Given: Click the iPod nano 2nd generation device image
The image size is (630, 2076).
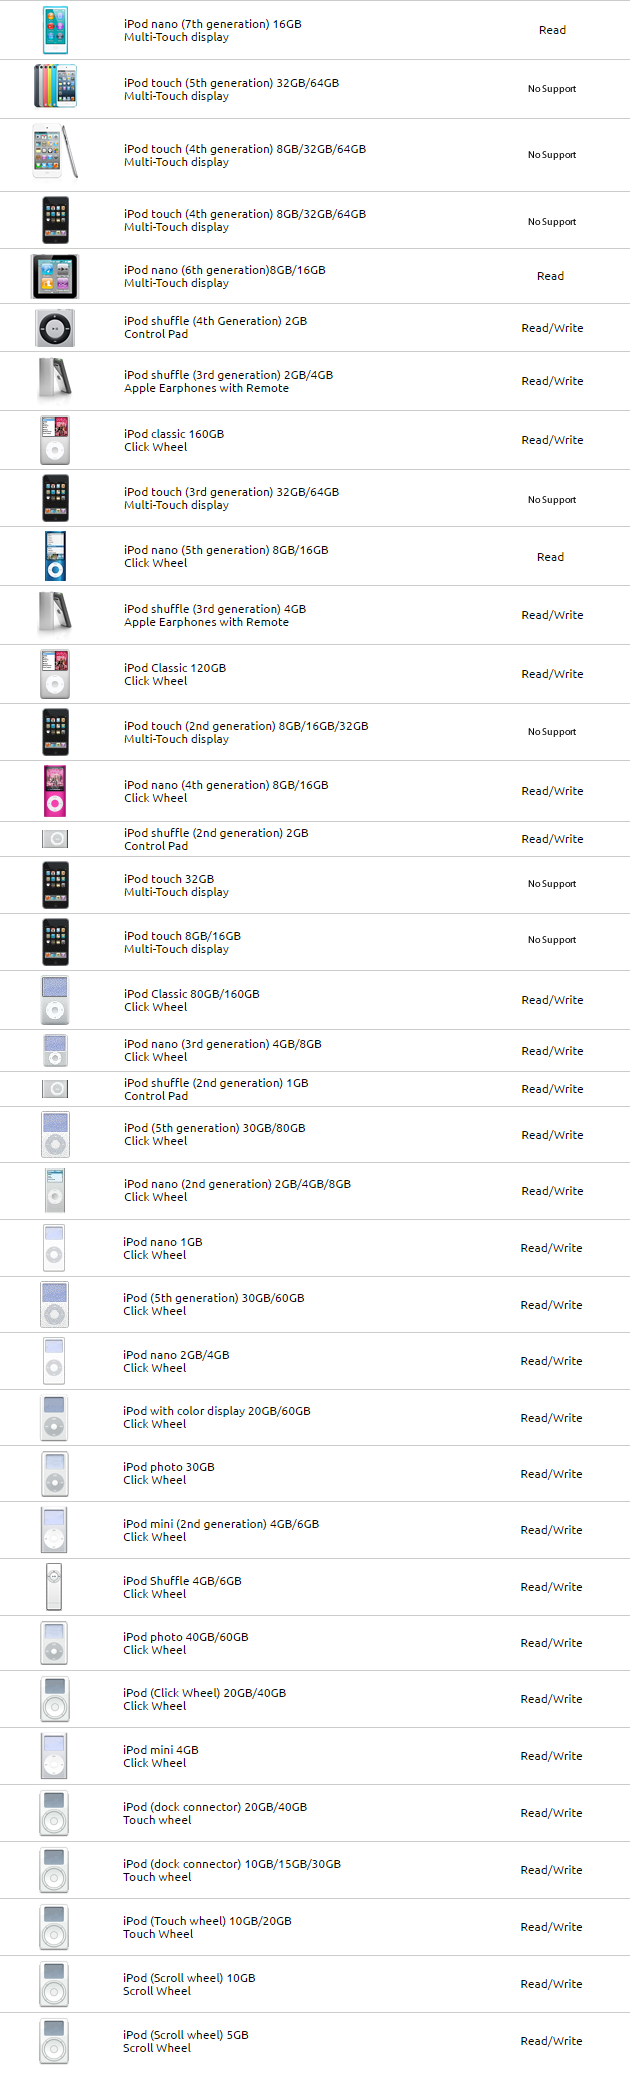Looking at the screenshot, I should coord(55,1190).
